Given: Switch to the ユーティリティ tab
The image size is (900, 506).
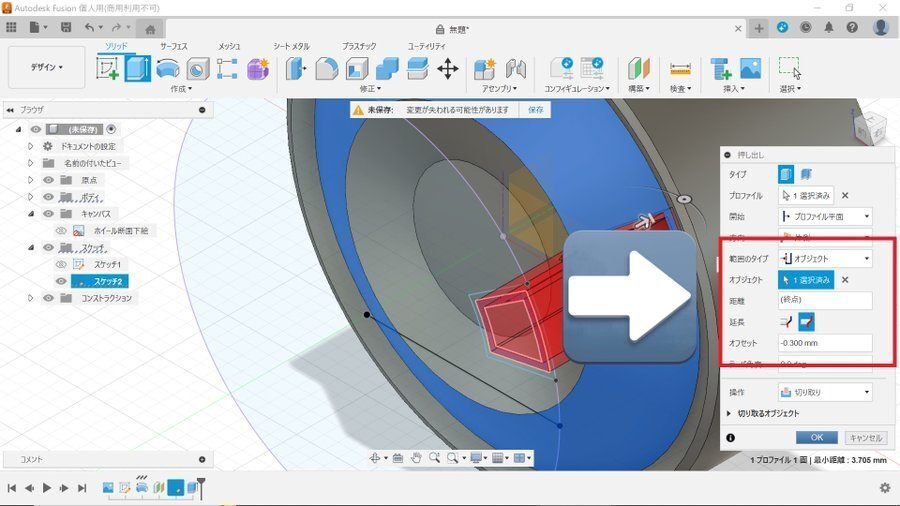Looking at the screenshot, I should (426, 46).
